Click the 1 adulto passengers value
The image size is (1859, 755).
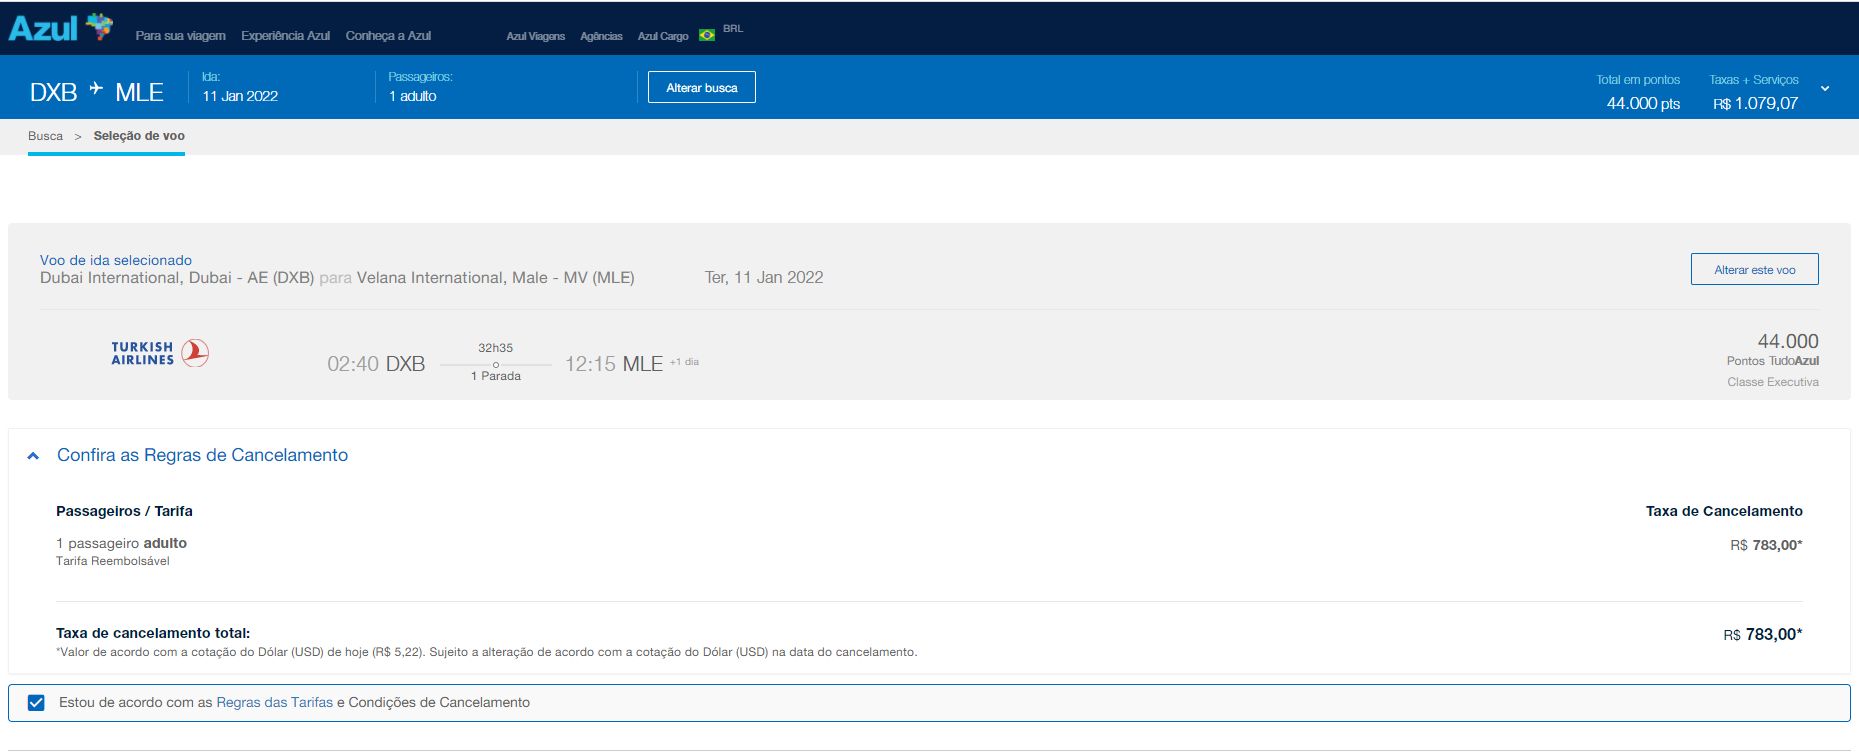point(412,96)
